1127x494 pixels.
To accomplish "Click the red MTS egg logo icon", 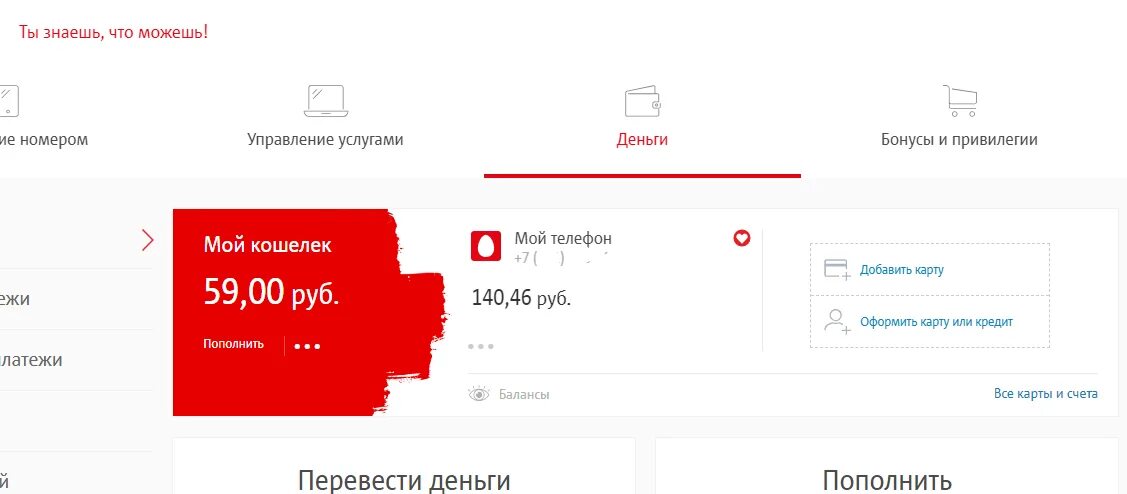I will coord(486,246).
